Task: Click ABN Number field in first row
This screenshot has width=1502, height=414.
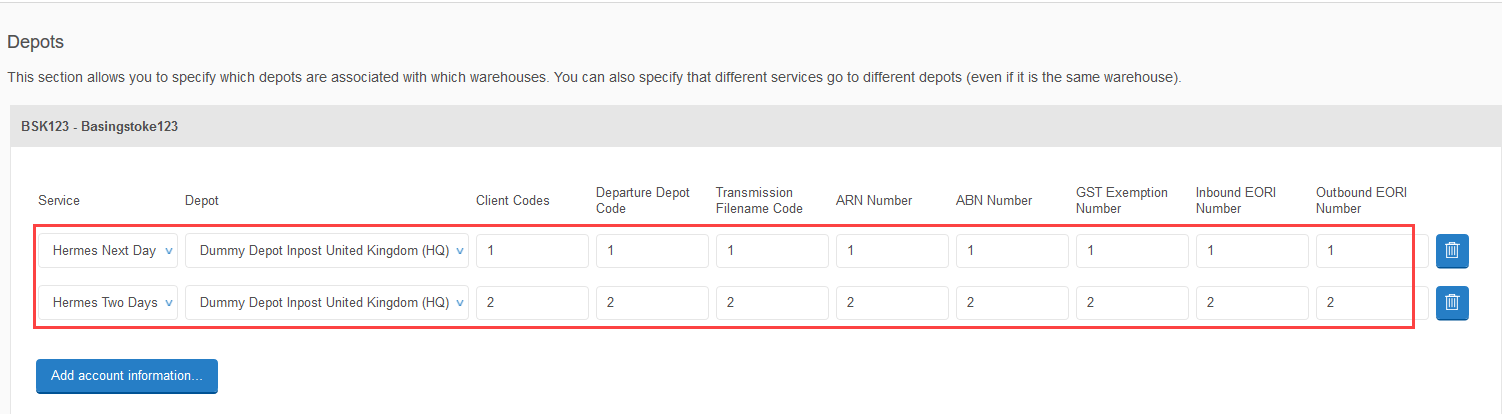Action: tap(1012, 251)
